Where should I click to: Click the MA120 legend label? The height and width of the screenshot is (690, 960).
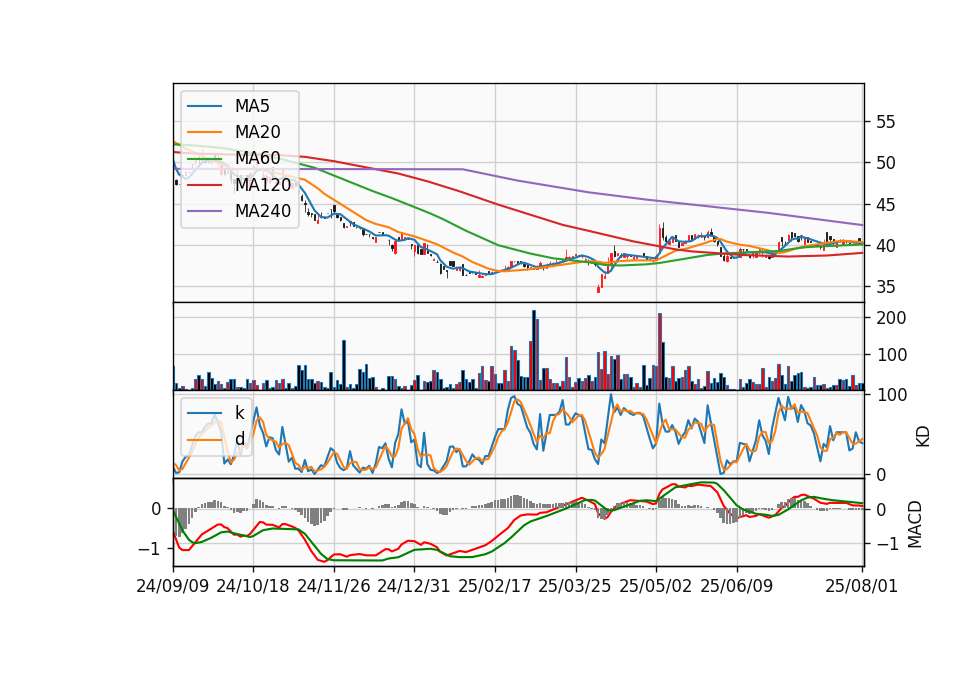tap(263, 184)
